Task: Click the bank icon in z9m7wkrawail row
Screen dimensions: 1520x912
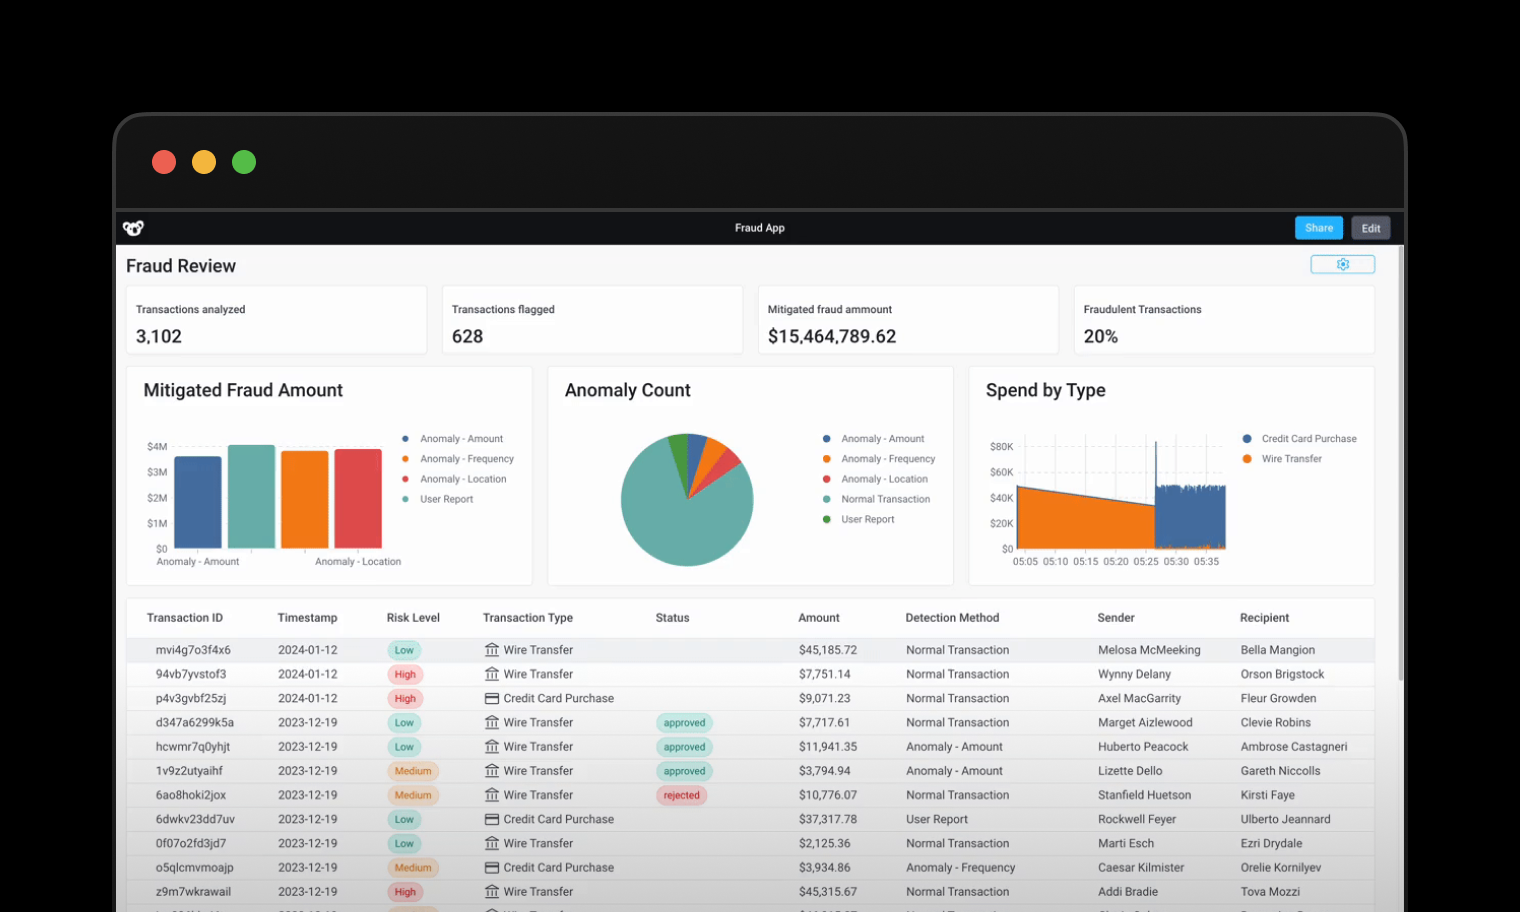Action: click(x=492, y=892)
